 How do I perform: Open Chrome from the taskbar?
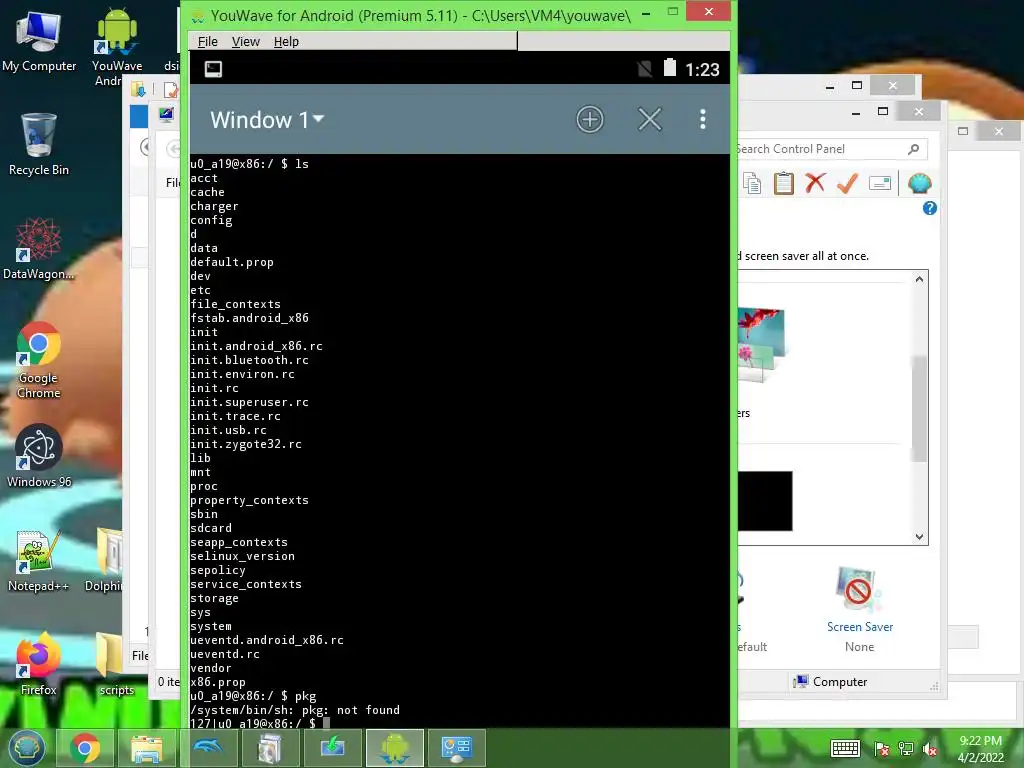point(85,748)
